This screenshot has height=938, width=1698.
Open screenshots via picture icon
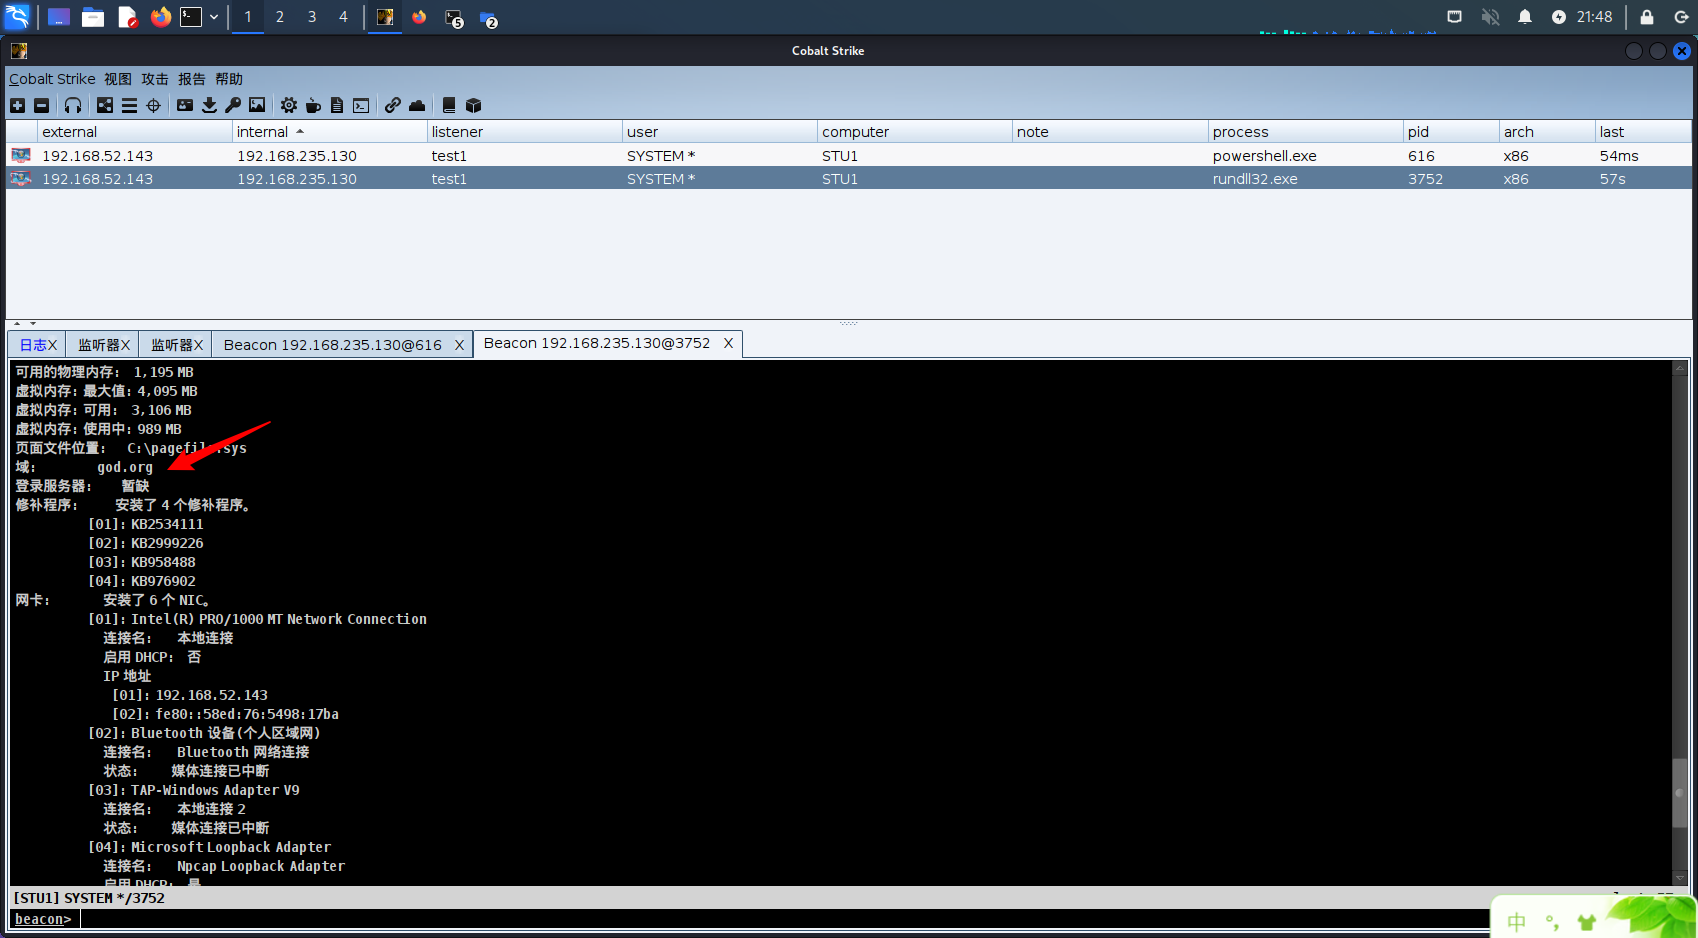pos(257,105)
